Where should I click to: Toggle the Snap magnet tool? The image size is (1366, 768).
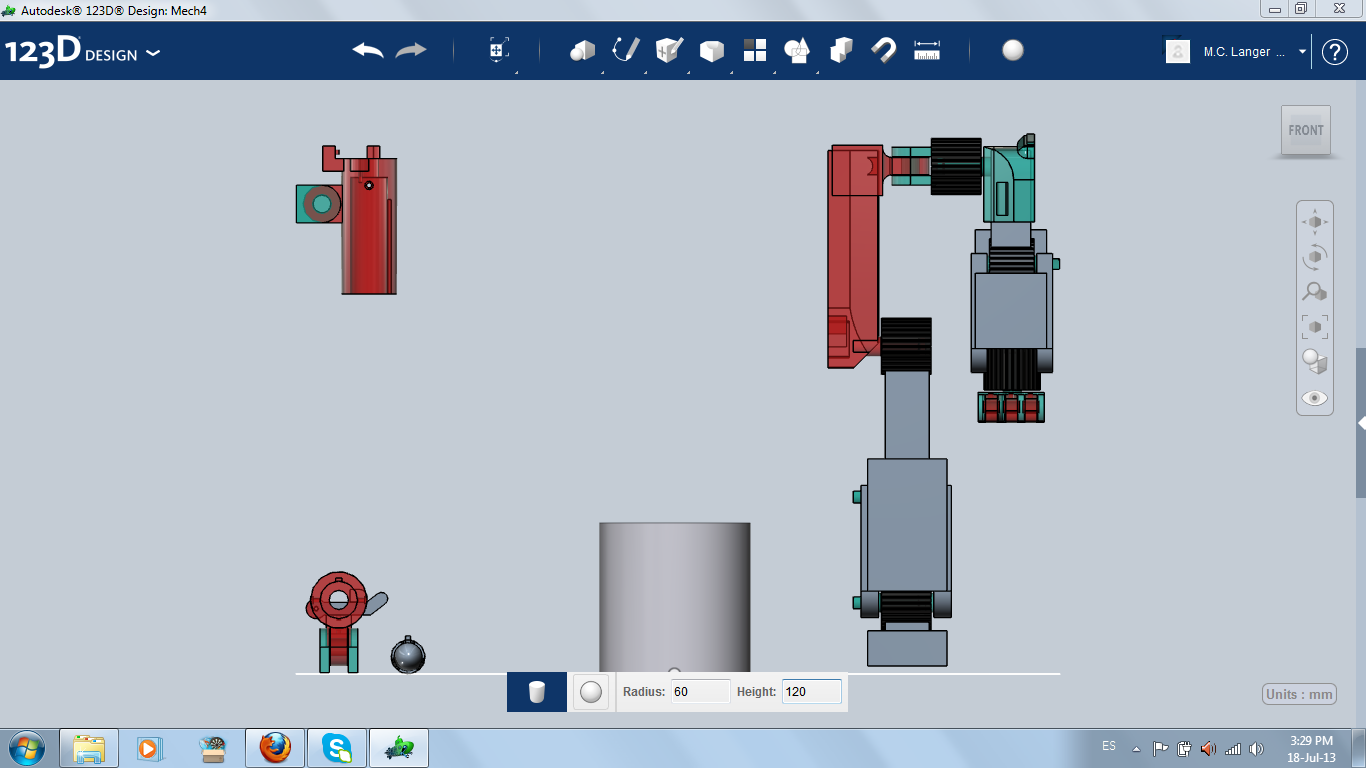coord(883,50)
